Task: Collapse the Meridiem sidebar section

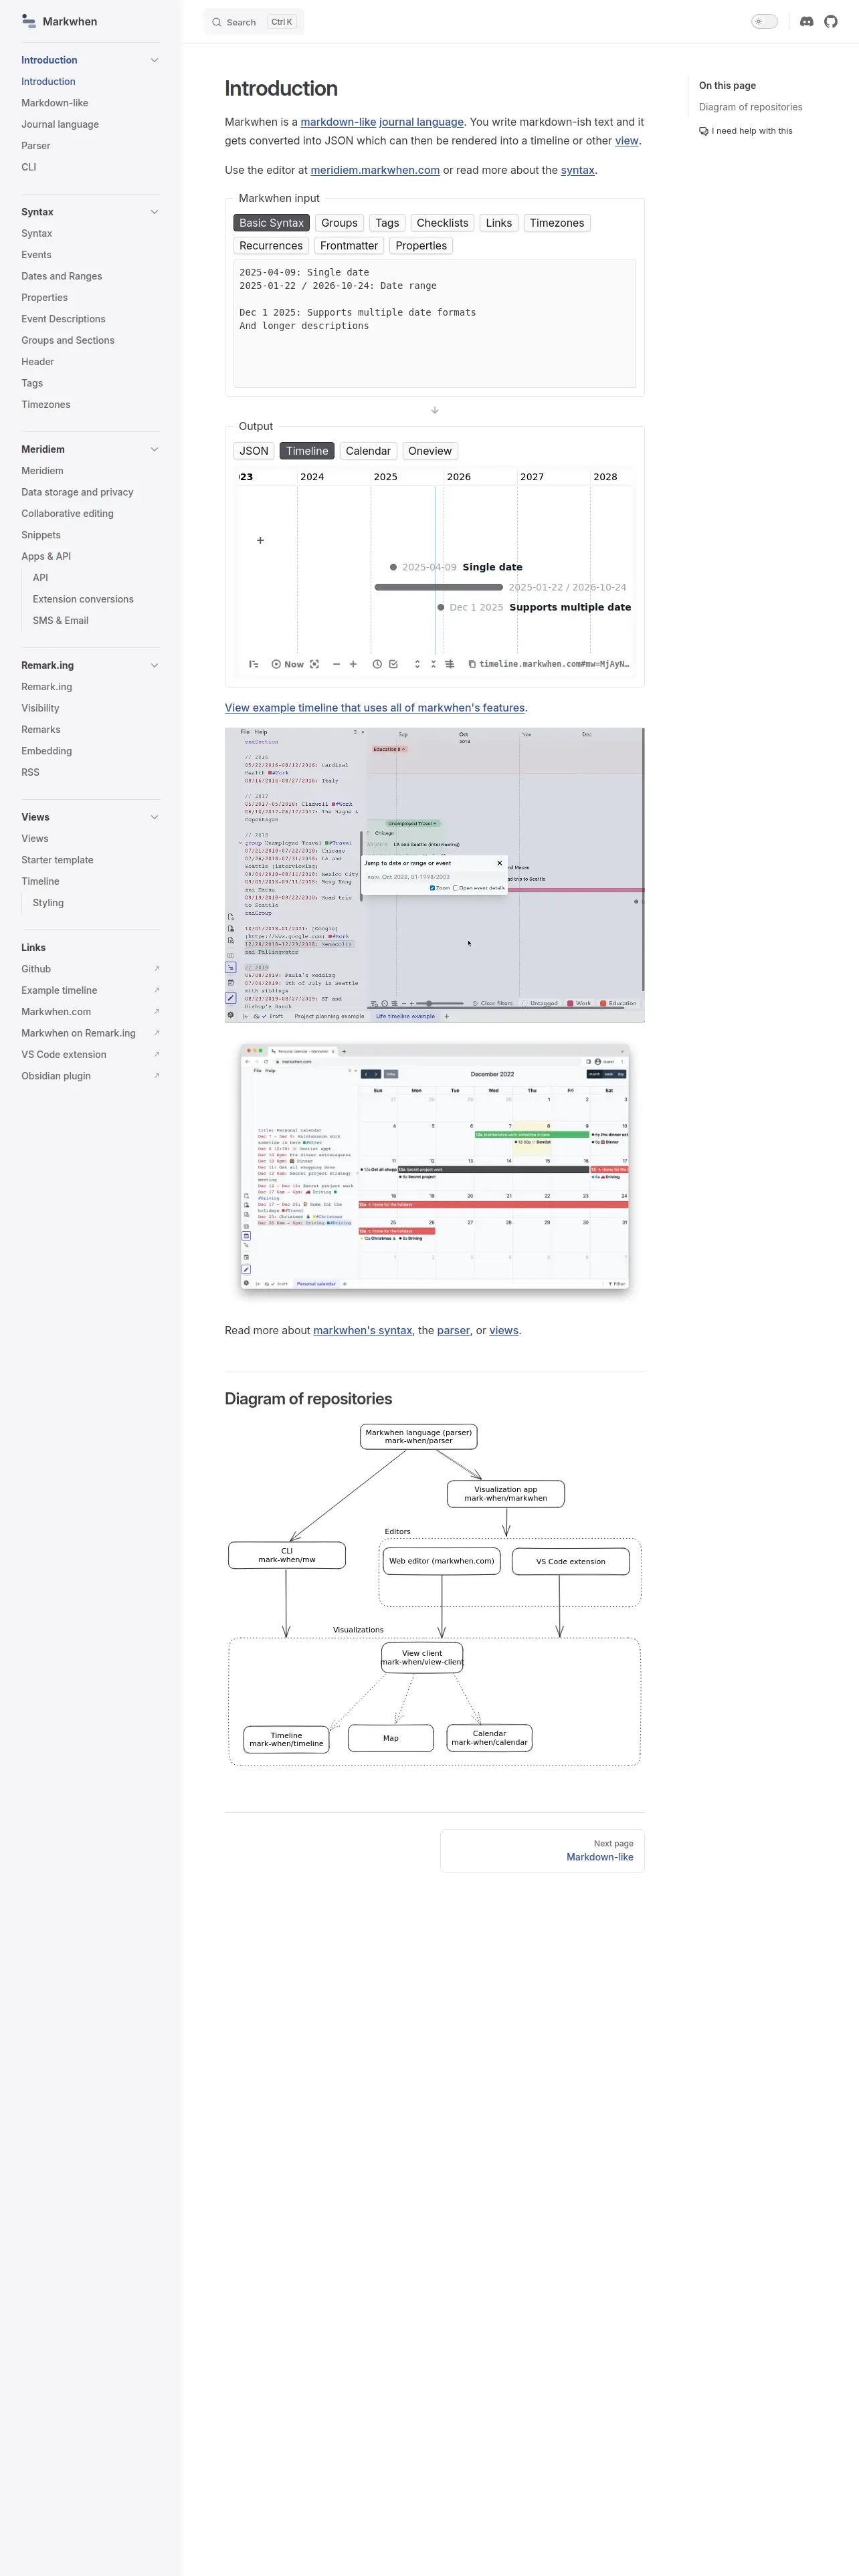Action: [x=154, y=449]
